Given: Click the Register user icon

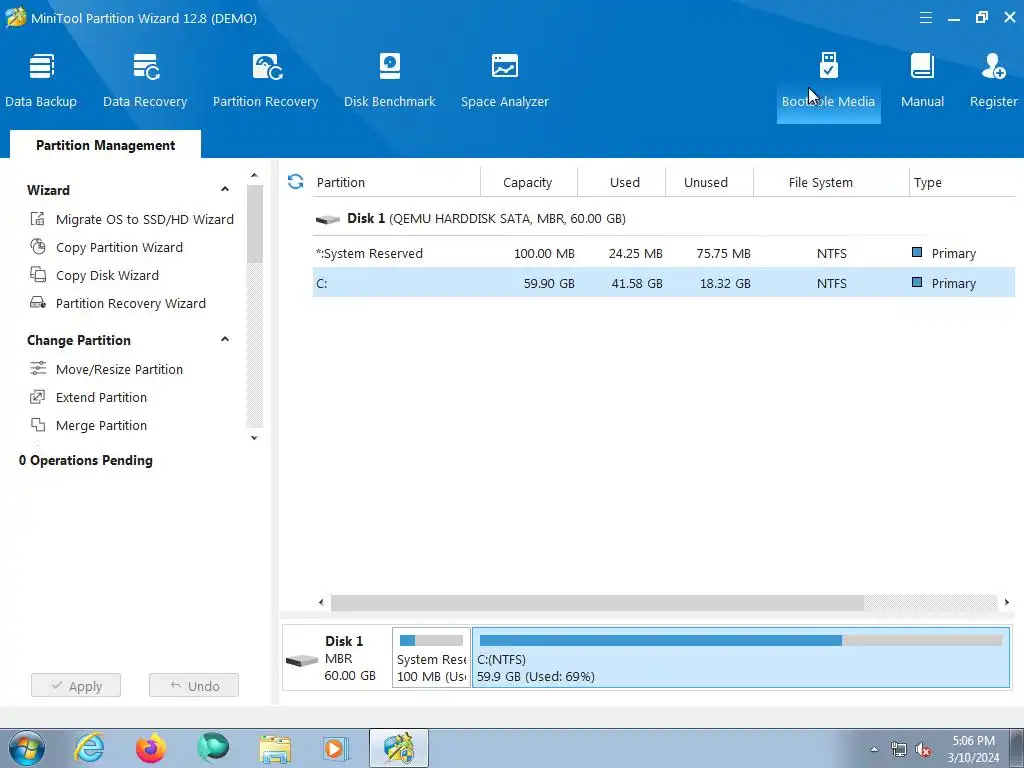Looking at the screenshot, I should click(993, 66).
